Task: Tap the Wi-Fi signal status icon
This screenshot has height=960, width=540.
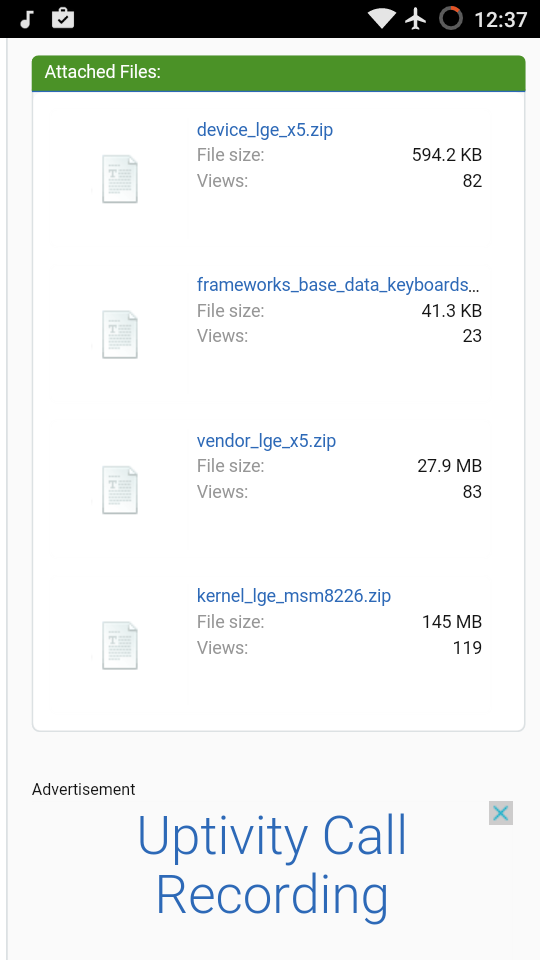Action: click(x=382, y=19)
